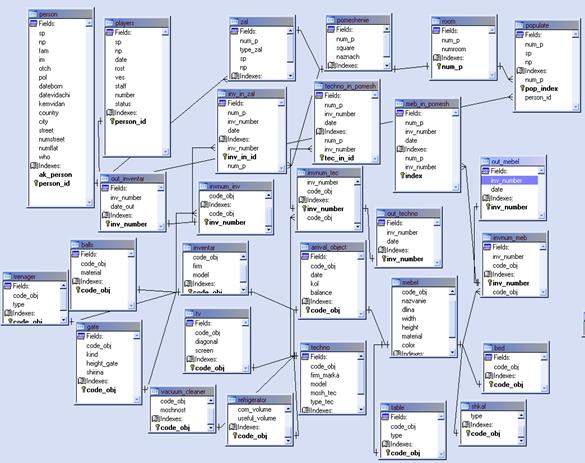Click key icon beside pop_index in populate
The height and width of the screenshot is (463, 585).
522,88
